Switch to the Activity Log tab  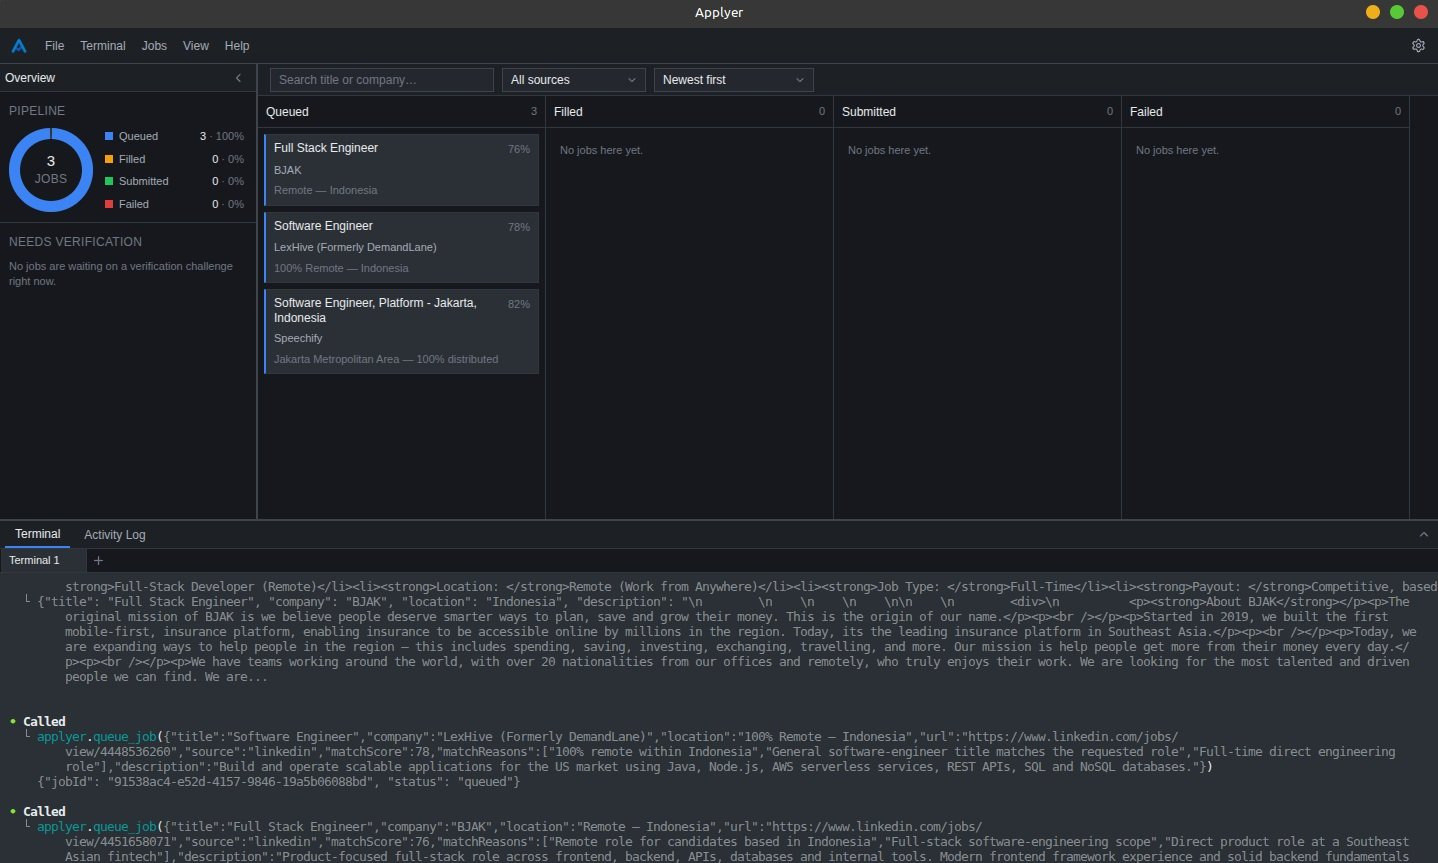(115, 535)
